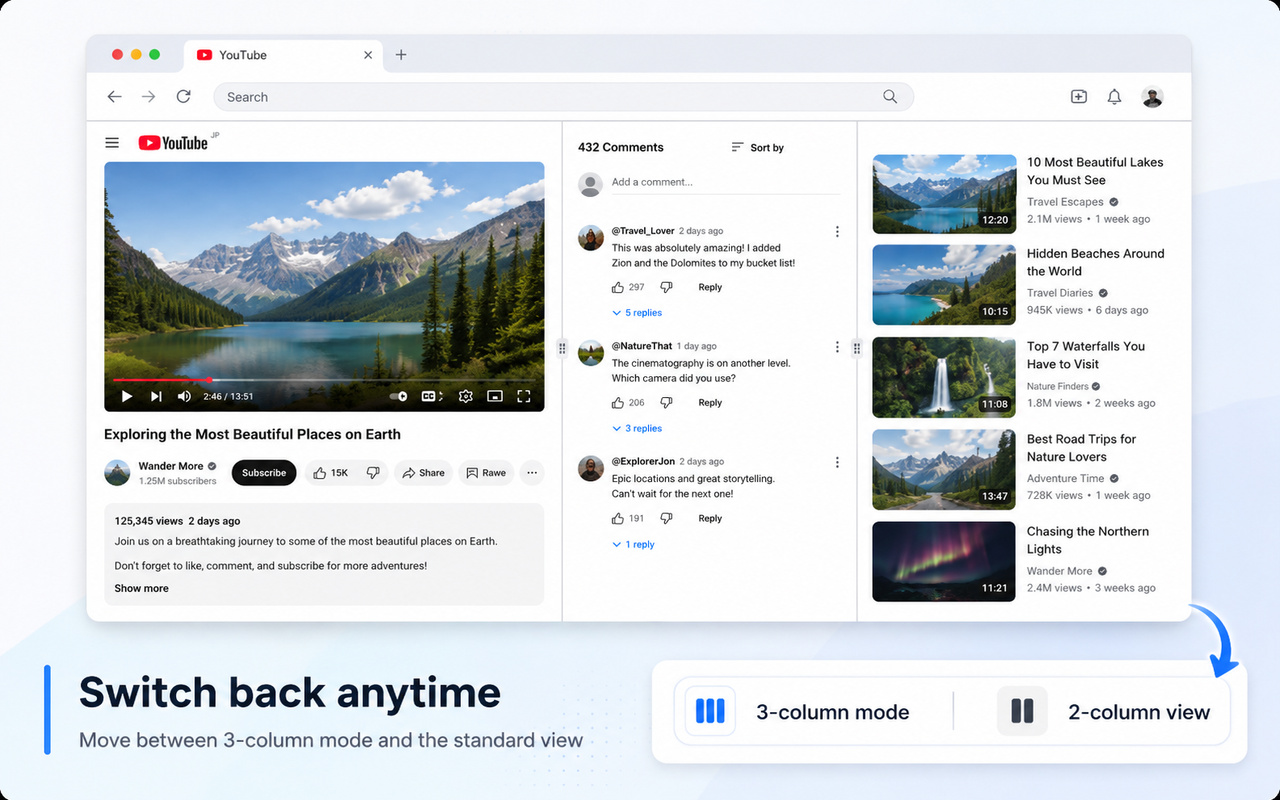
Task: Open the user profile avatar
Action: coord(1152,97)
